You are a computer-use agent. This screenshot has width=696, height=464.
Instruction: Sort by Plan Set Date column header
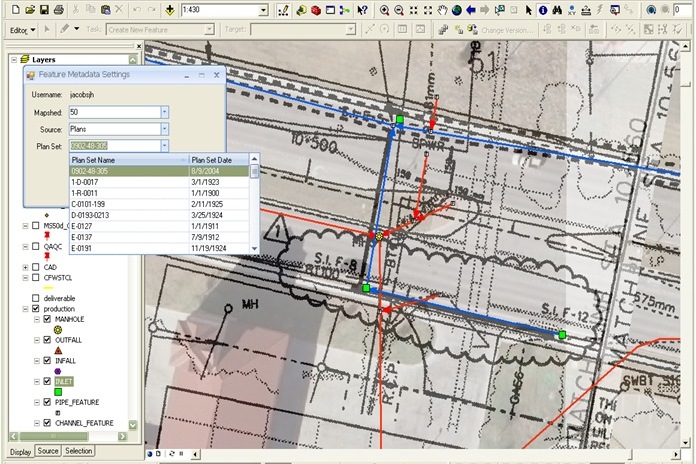pos(219,160)
